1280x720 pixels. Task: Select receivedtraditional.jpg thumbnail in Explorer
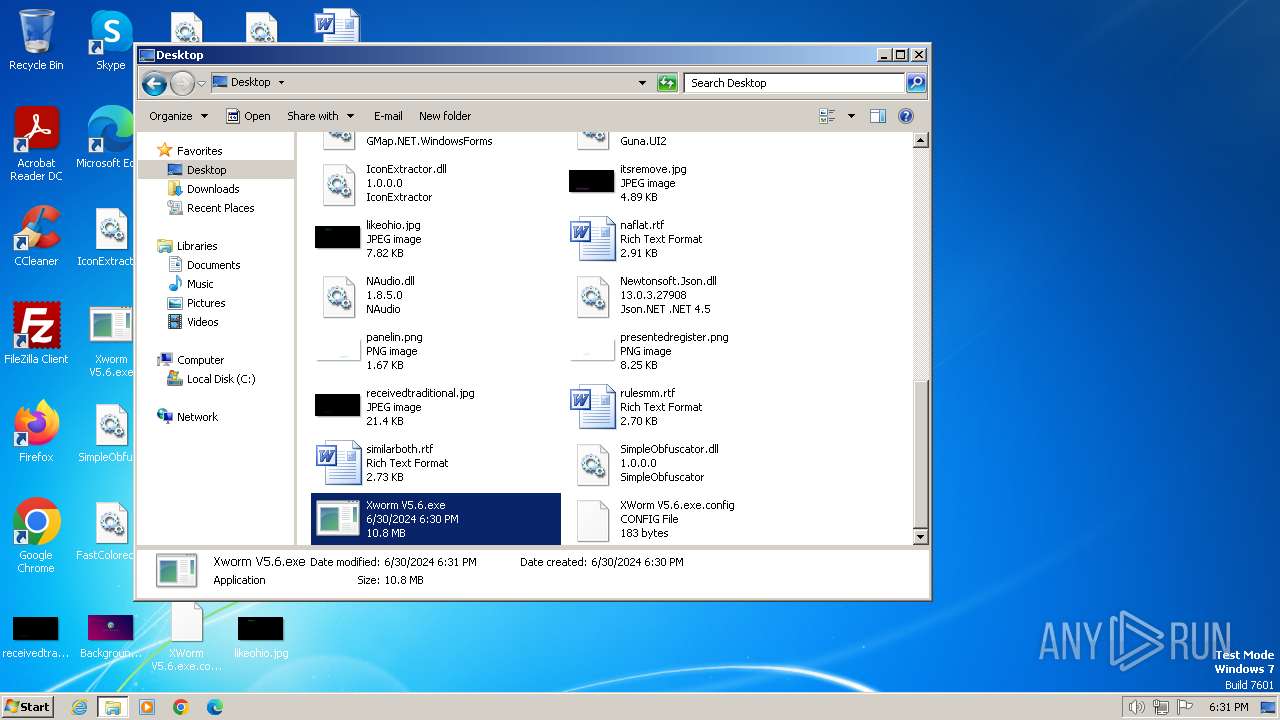pyautogui.click(x=337, y=405)
